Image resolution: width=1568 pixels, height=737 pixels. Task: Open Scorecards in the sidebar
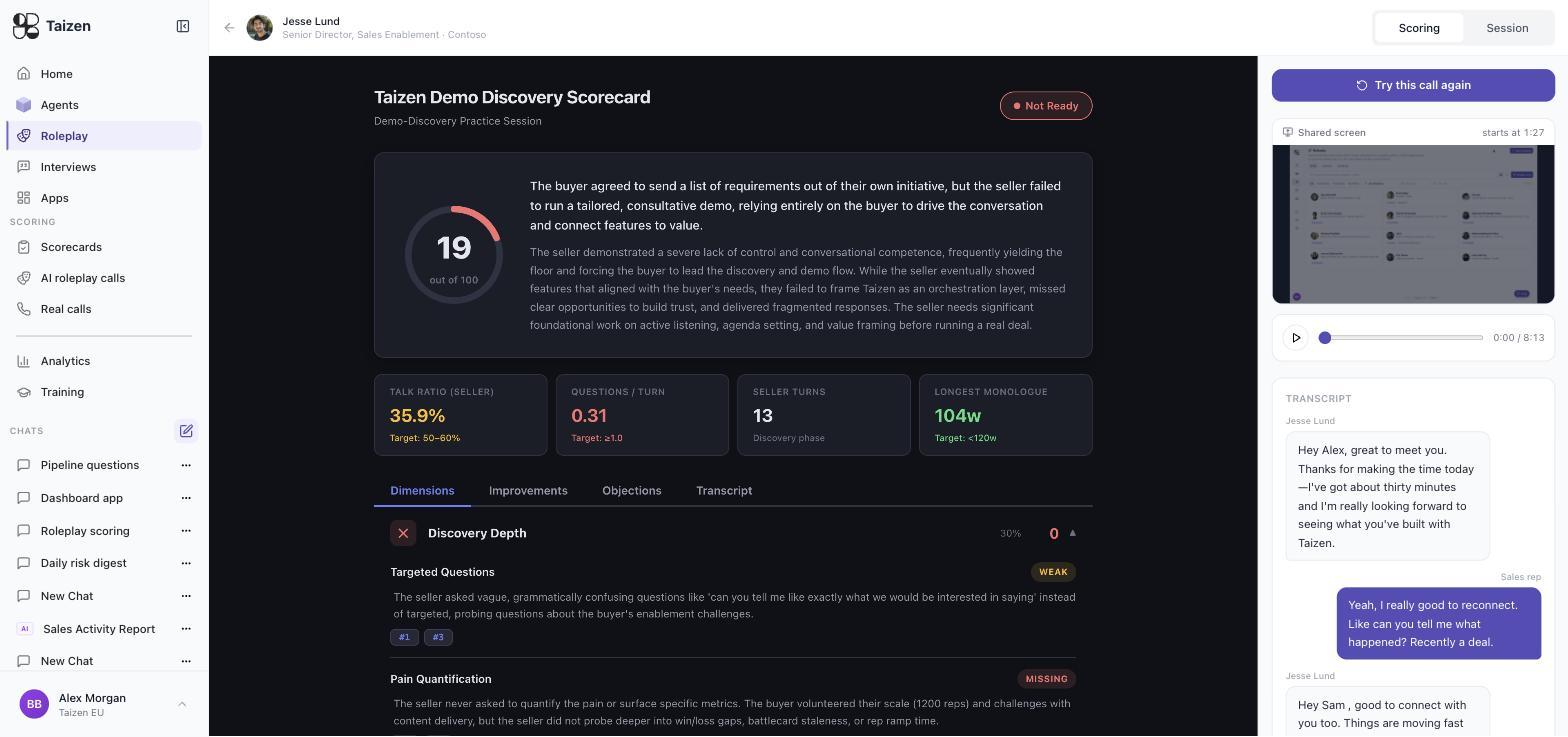[x=104, y=247]
